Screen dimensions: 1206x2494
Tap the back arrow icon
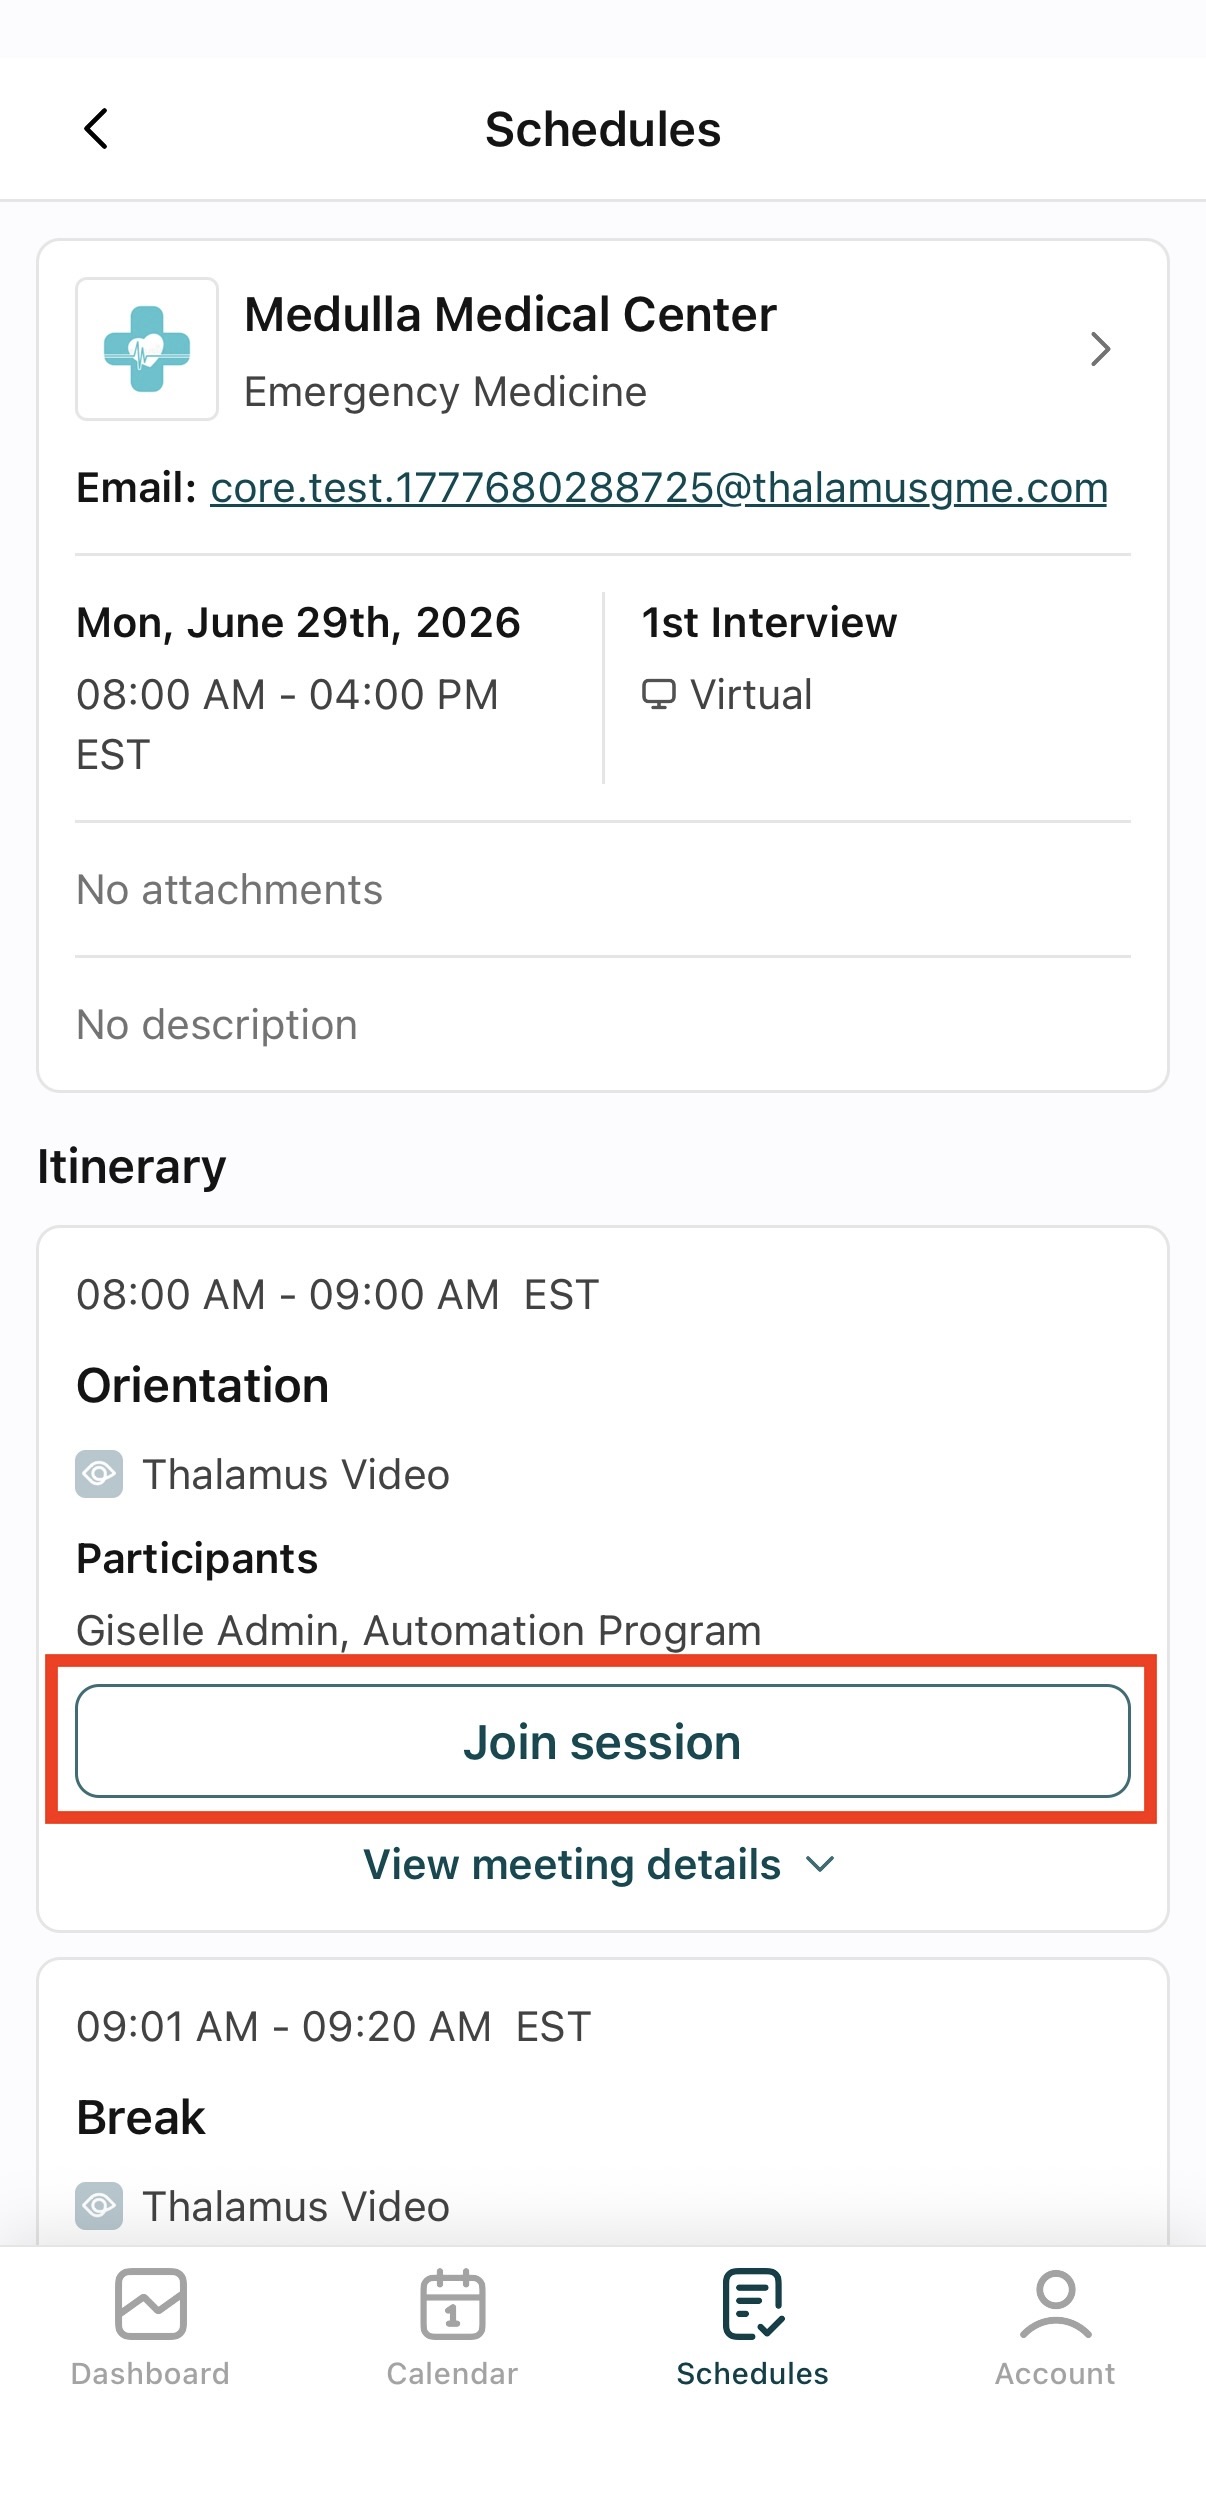[96, 129]
